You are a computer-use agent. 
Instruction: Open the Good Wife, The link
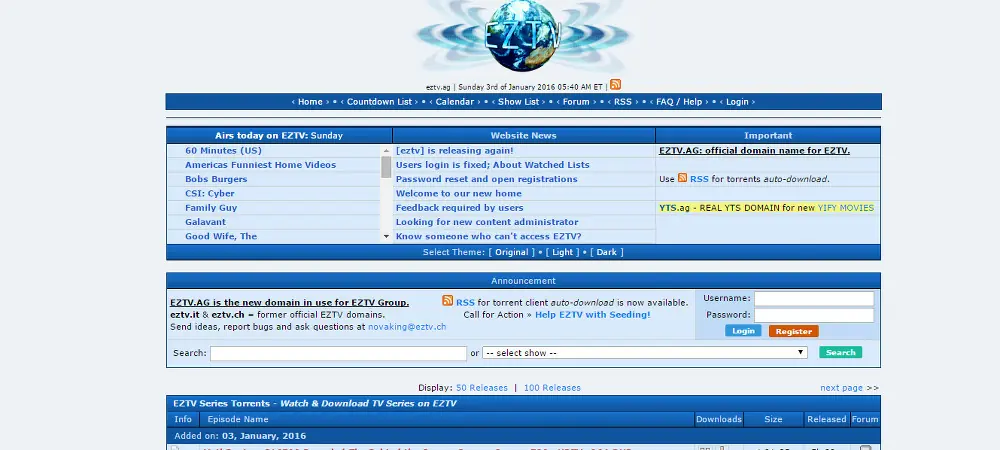click(x=221, y=236)
